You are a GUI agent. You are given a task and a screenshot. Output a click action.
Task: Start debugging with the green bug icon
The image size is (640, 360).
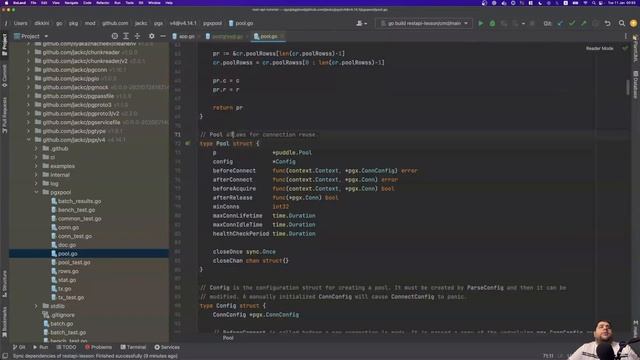(x=492, y=24)
